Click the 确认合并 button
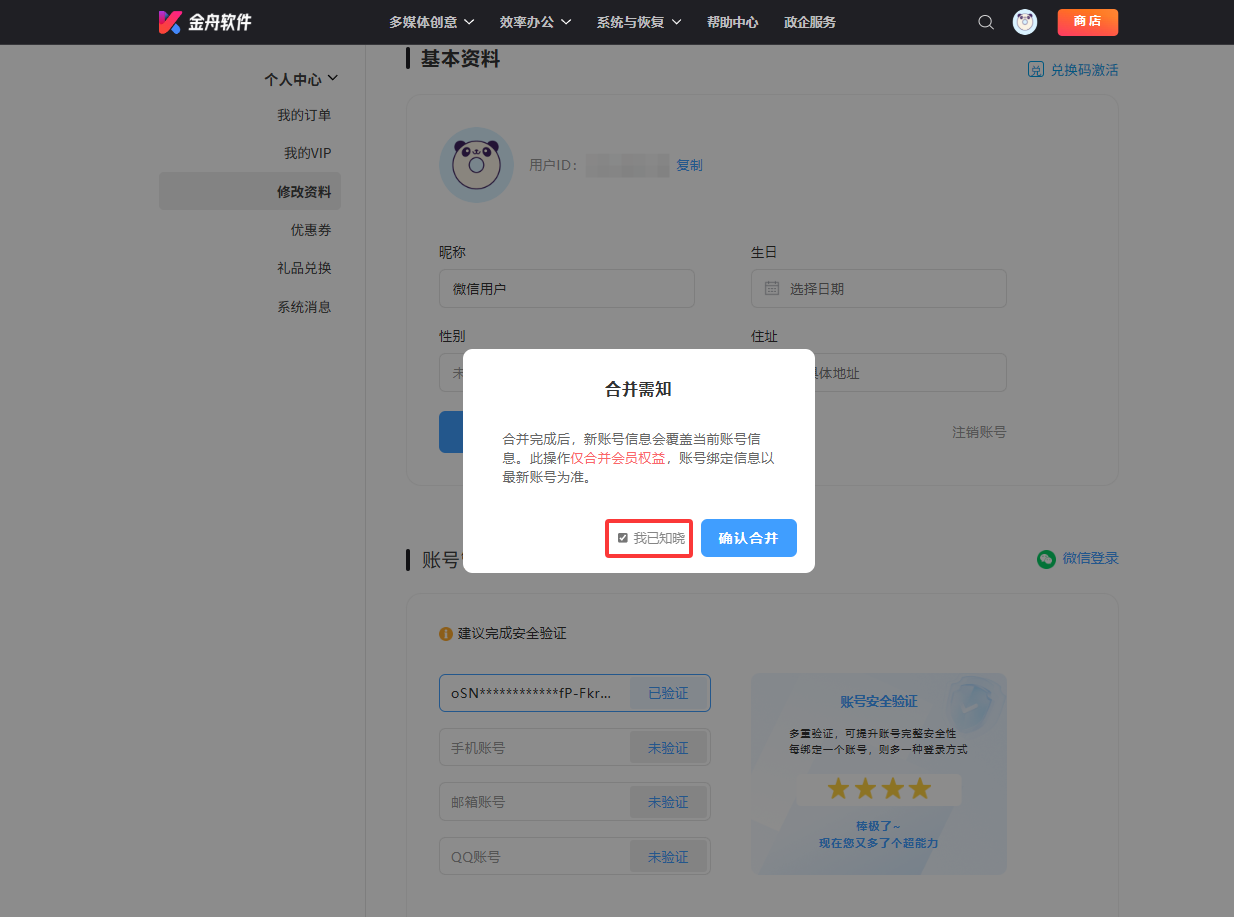This screenshot has height=917, width=1234. [748, 538]
